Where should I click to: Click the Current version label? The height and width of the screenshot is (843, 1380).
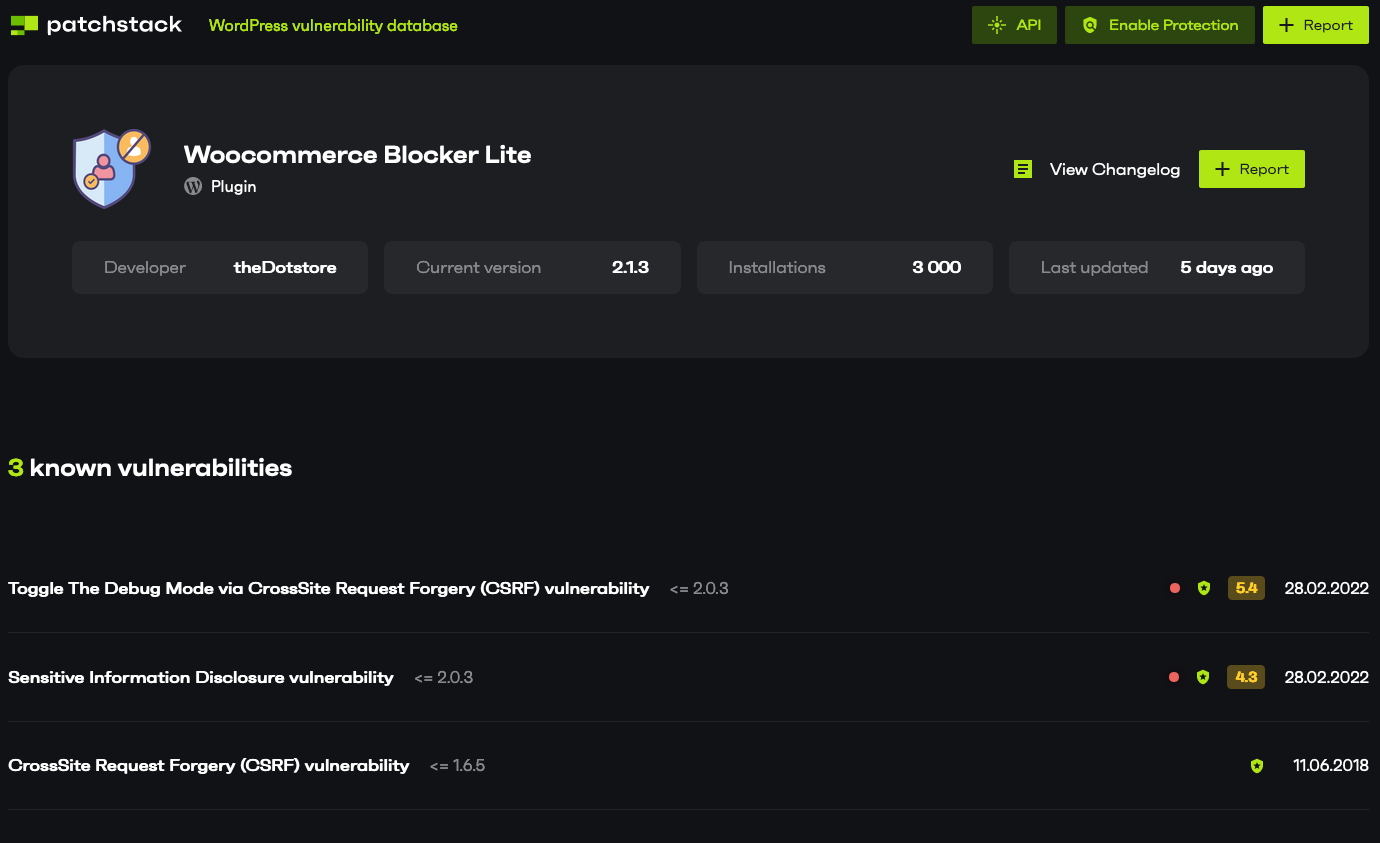(478, 267)
